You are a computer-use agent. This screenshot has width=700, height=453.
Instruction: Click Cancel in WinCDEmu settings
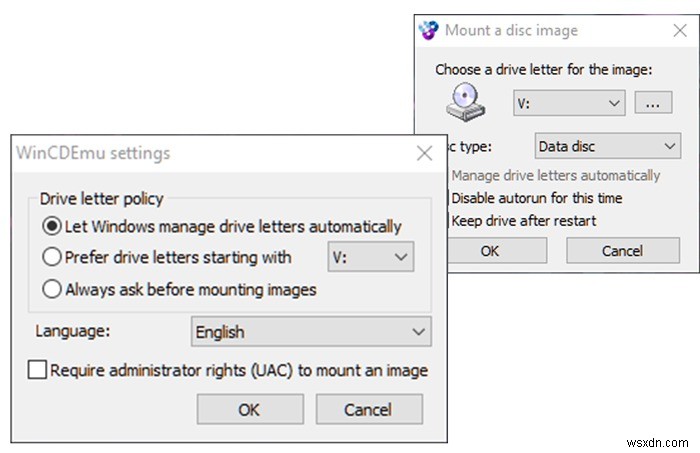368,409
